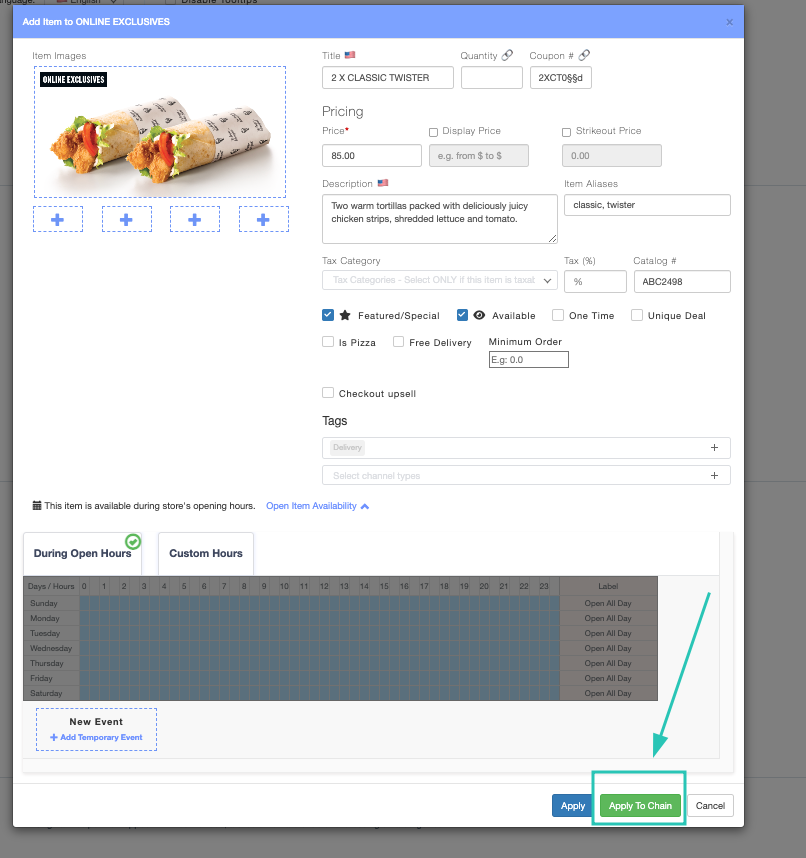Check the Is Pizza checkbox
This screenshot has width=806, height=858.
pos(328,342)
